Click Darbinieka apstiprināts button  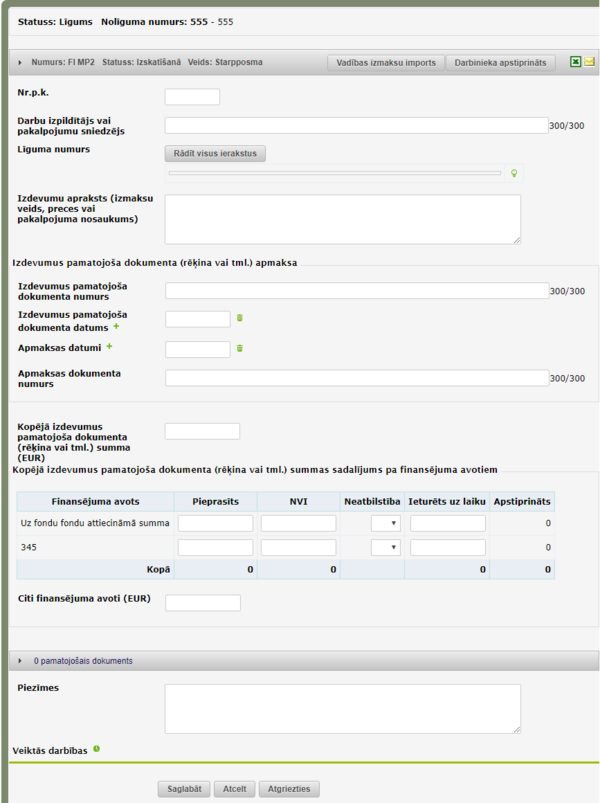[x=500, y=63]
